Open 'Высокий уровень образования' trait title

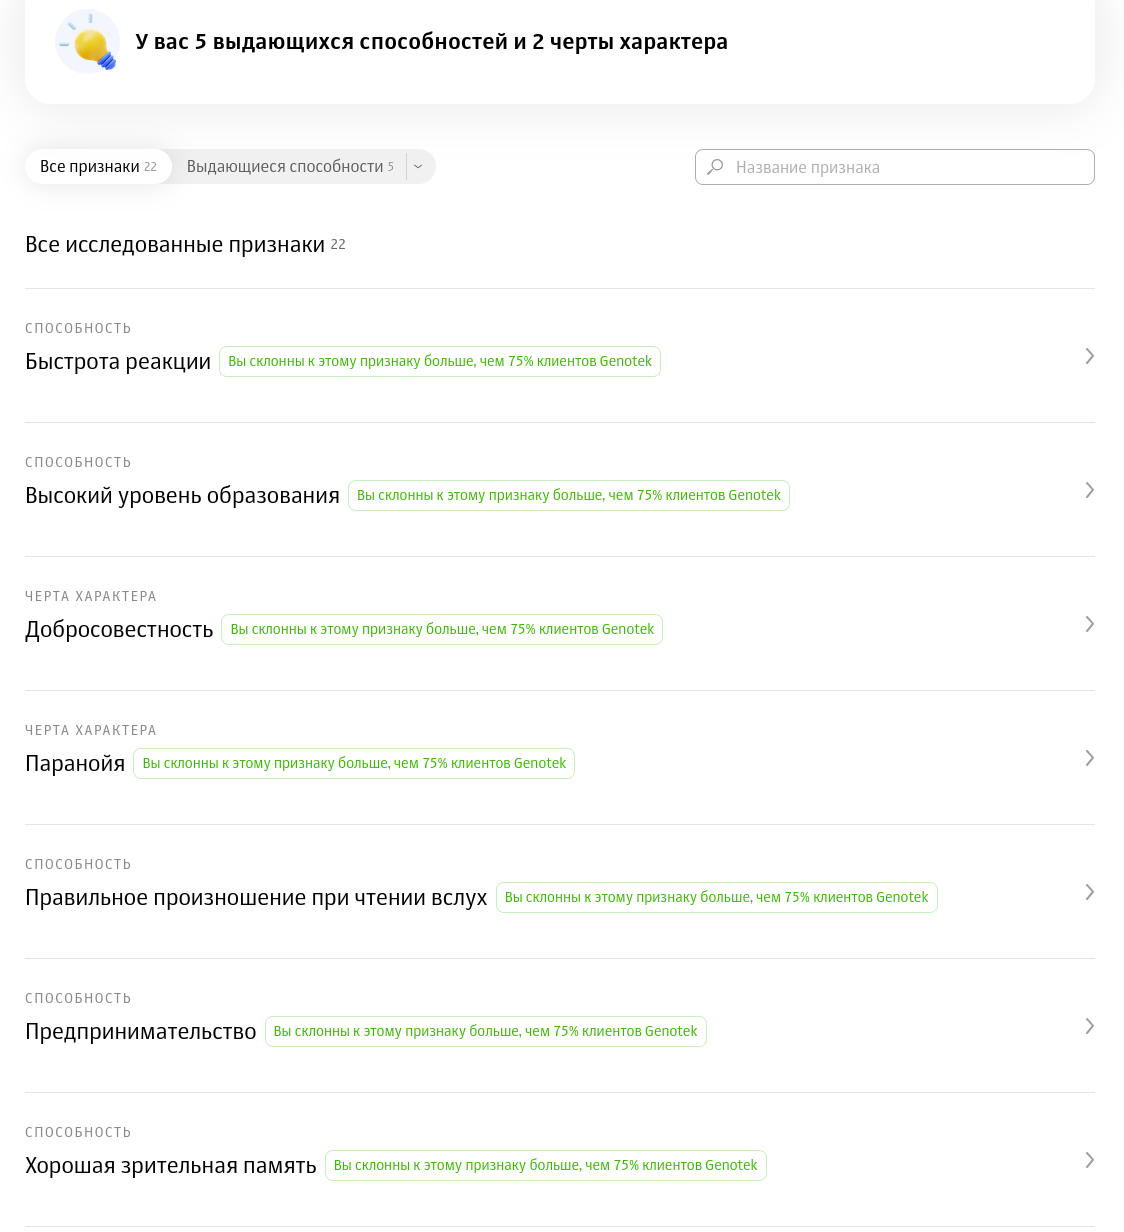(x=182, y=496)
